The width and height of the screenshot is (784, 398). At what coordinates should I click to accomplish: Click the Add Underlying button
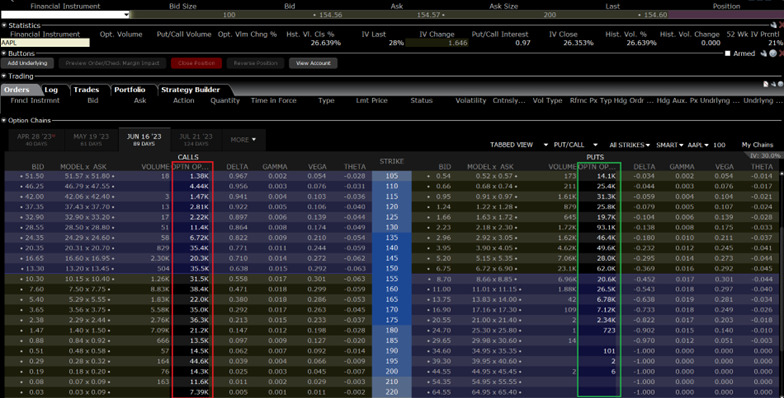click(x=27, y=64)
